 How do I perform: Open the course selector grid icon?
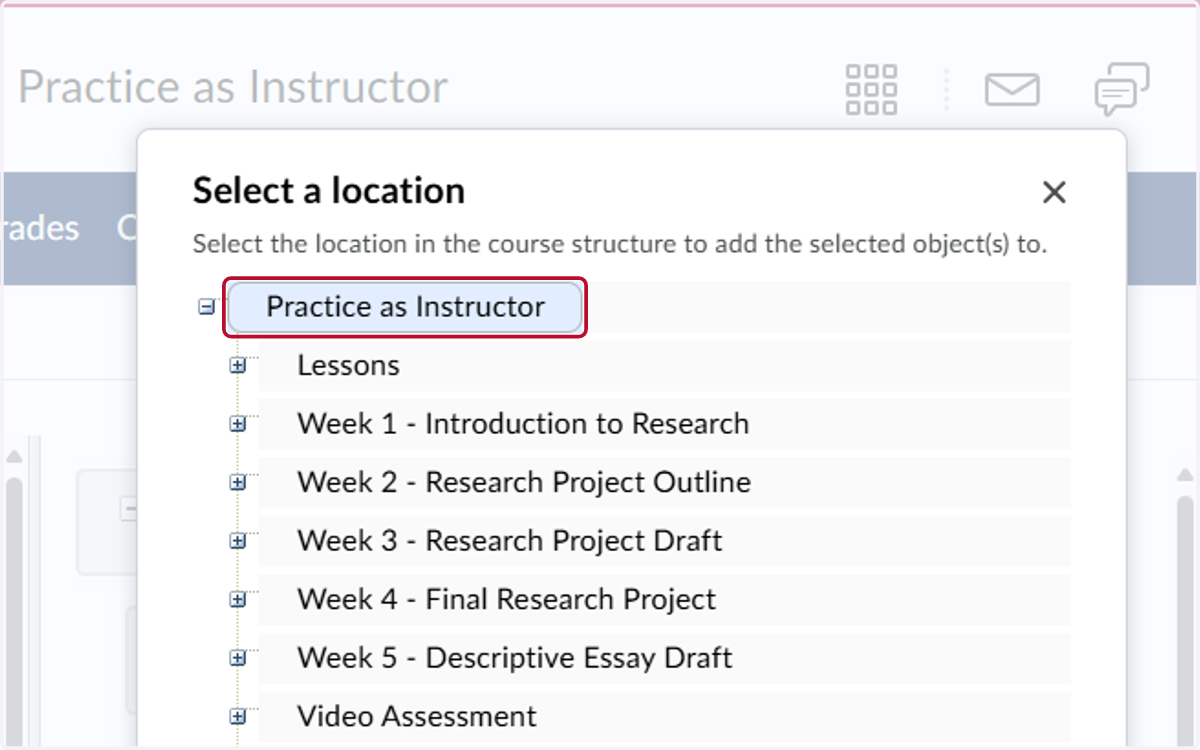[x=871, y=90]
